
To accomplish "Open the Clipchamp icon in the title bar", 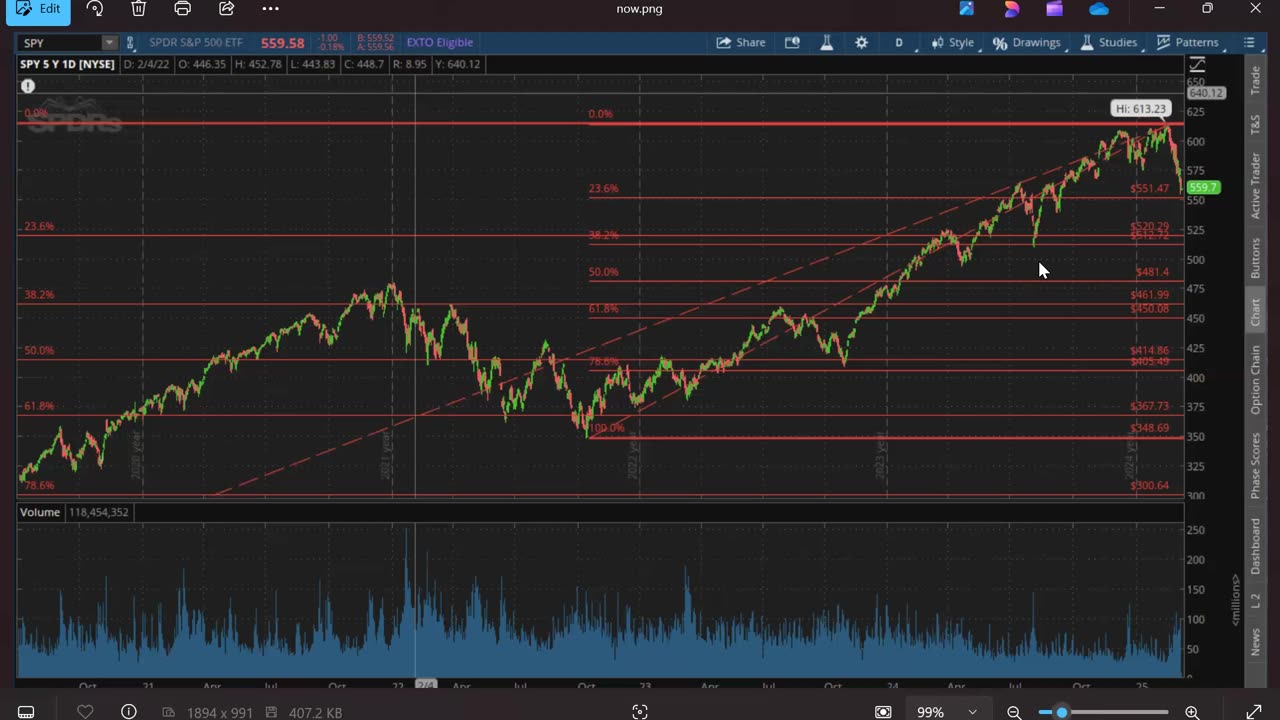I will click(1055, 9).
